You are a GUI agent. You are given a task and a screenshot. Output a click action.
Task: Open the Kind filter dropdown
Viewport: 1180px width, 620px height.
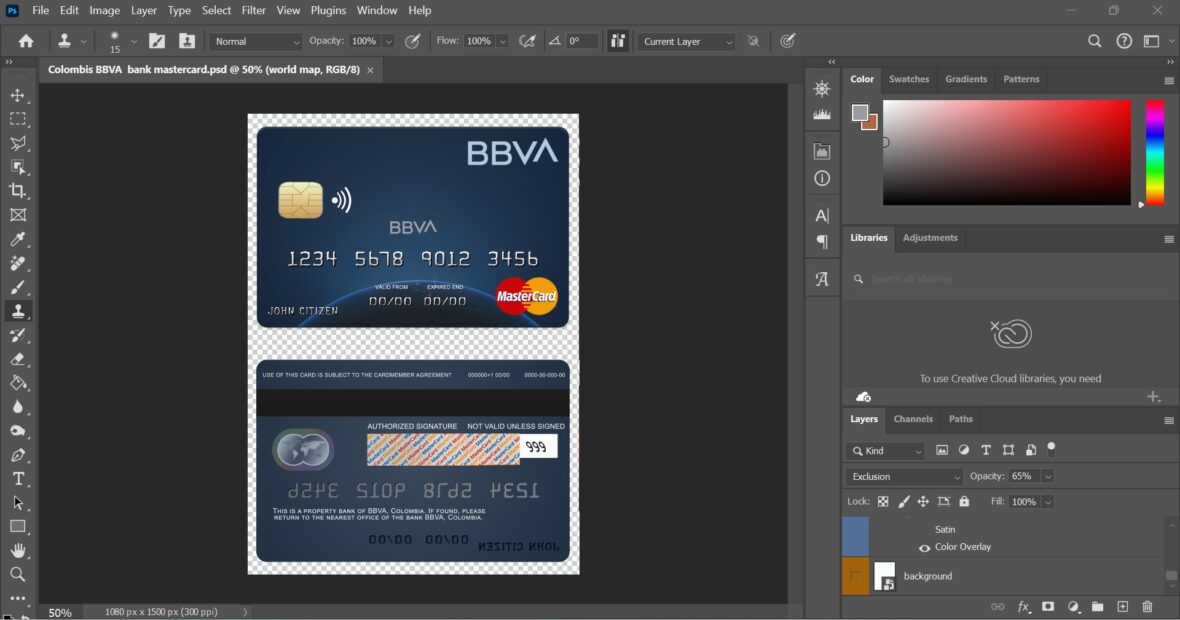(x=885, y=451)
